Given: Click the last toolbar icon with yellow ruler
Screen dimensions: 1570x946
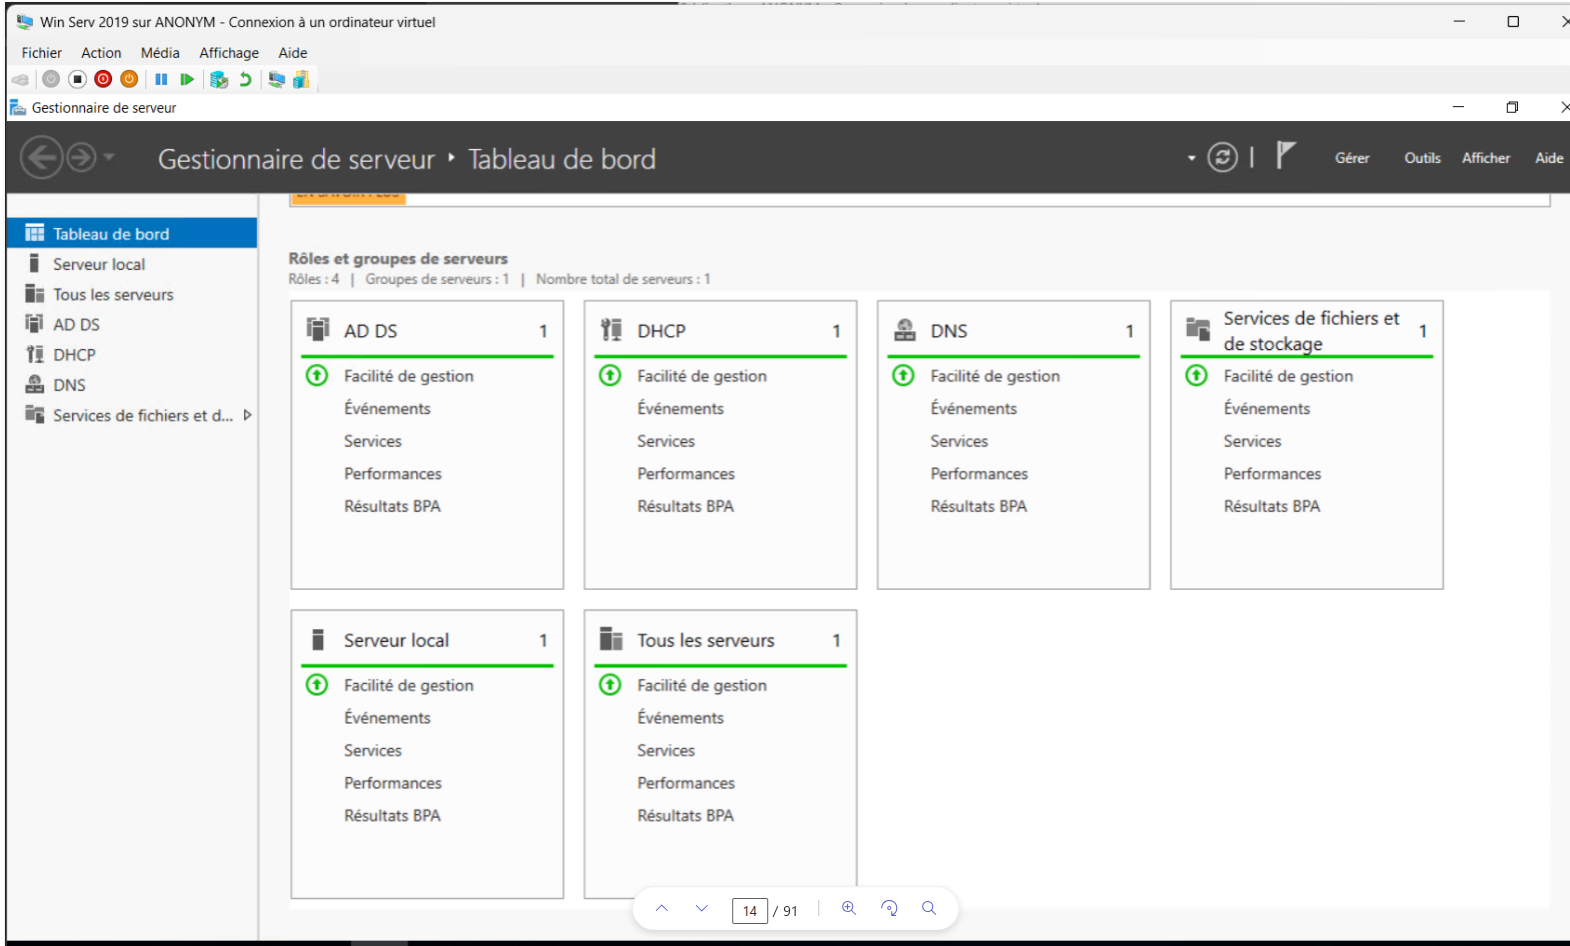Looking at the screenshot, I should click(x=301, y=79).
